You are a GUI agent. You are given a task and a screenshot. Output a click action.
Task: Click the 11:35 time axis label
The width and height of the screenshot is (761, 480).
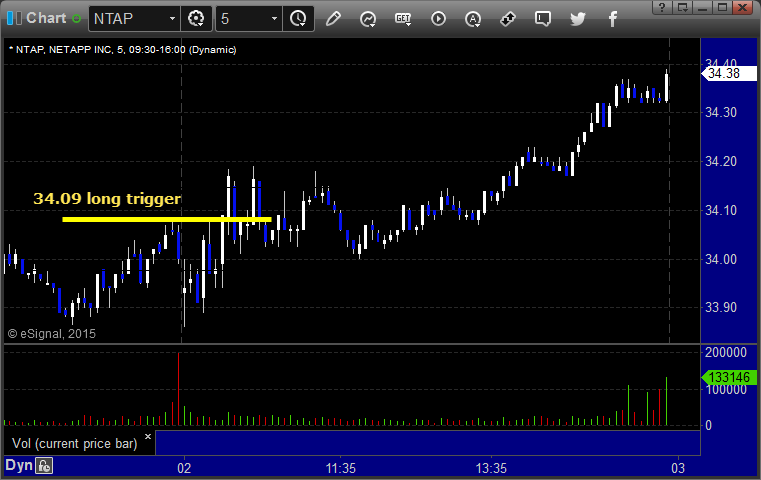(x=340, y=468)
